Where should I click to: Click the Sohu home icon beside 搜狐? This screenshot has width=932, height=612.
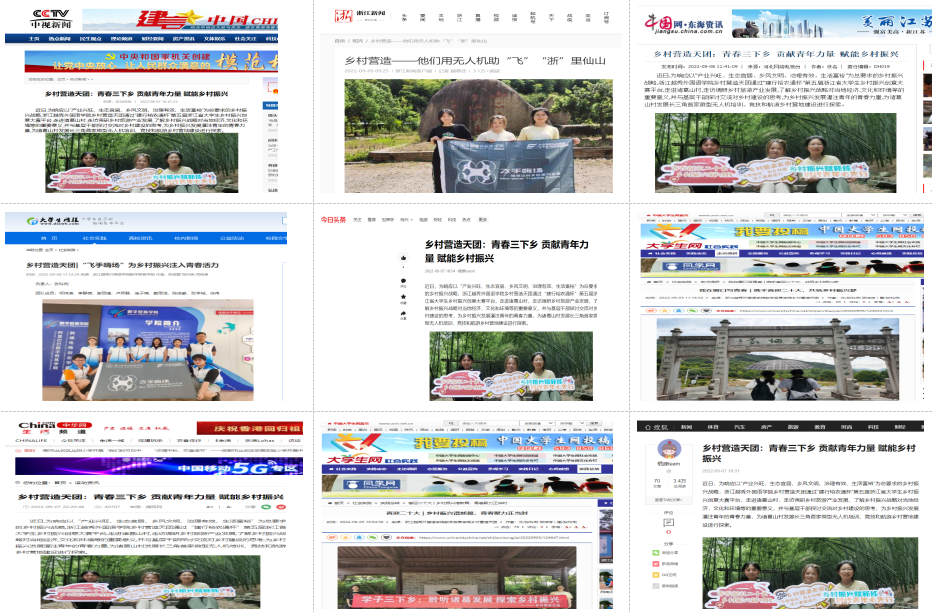(646, 425)
